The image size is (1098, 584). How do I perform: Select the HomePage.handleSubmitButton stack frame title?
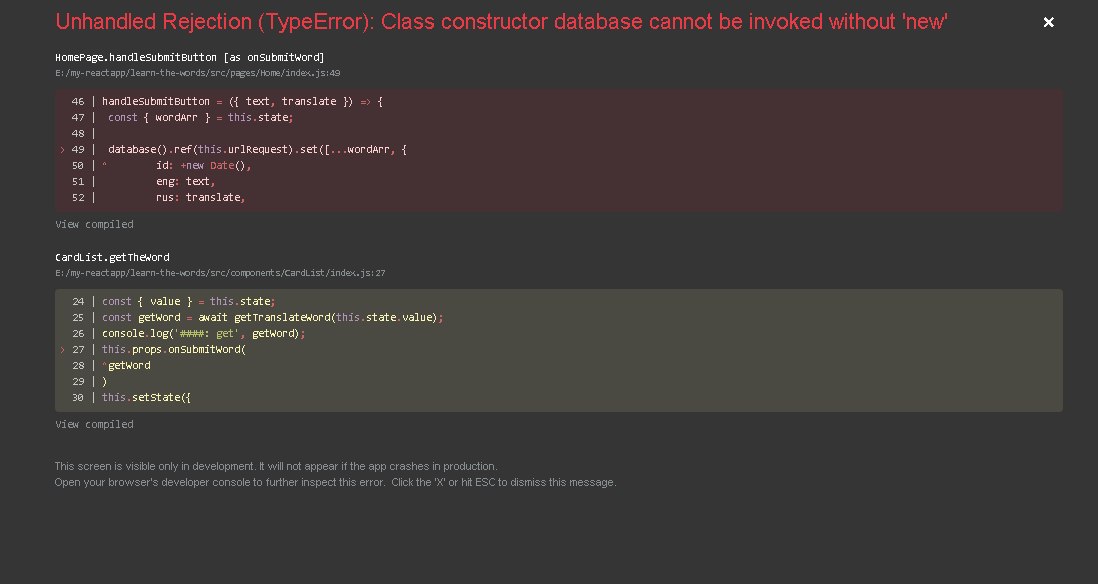tap(189, 57)
